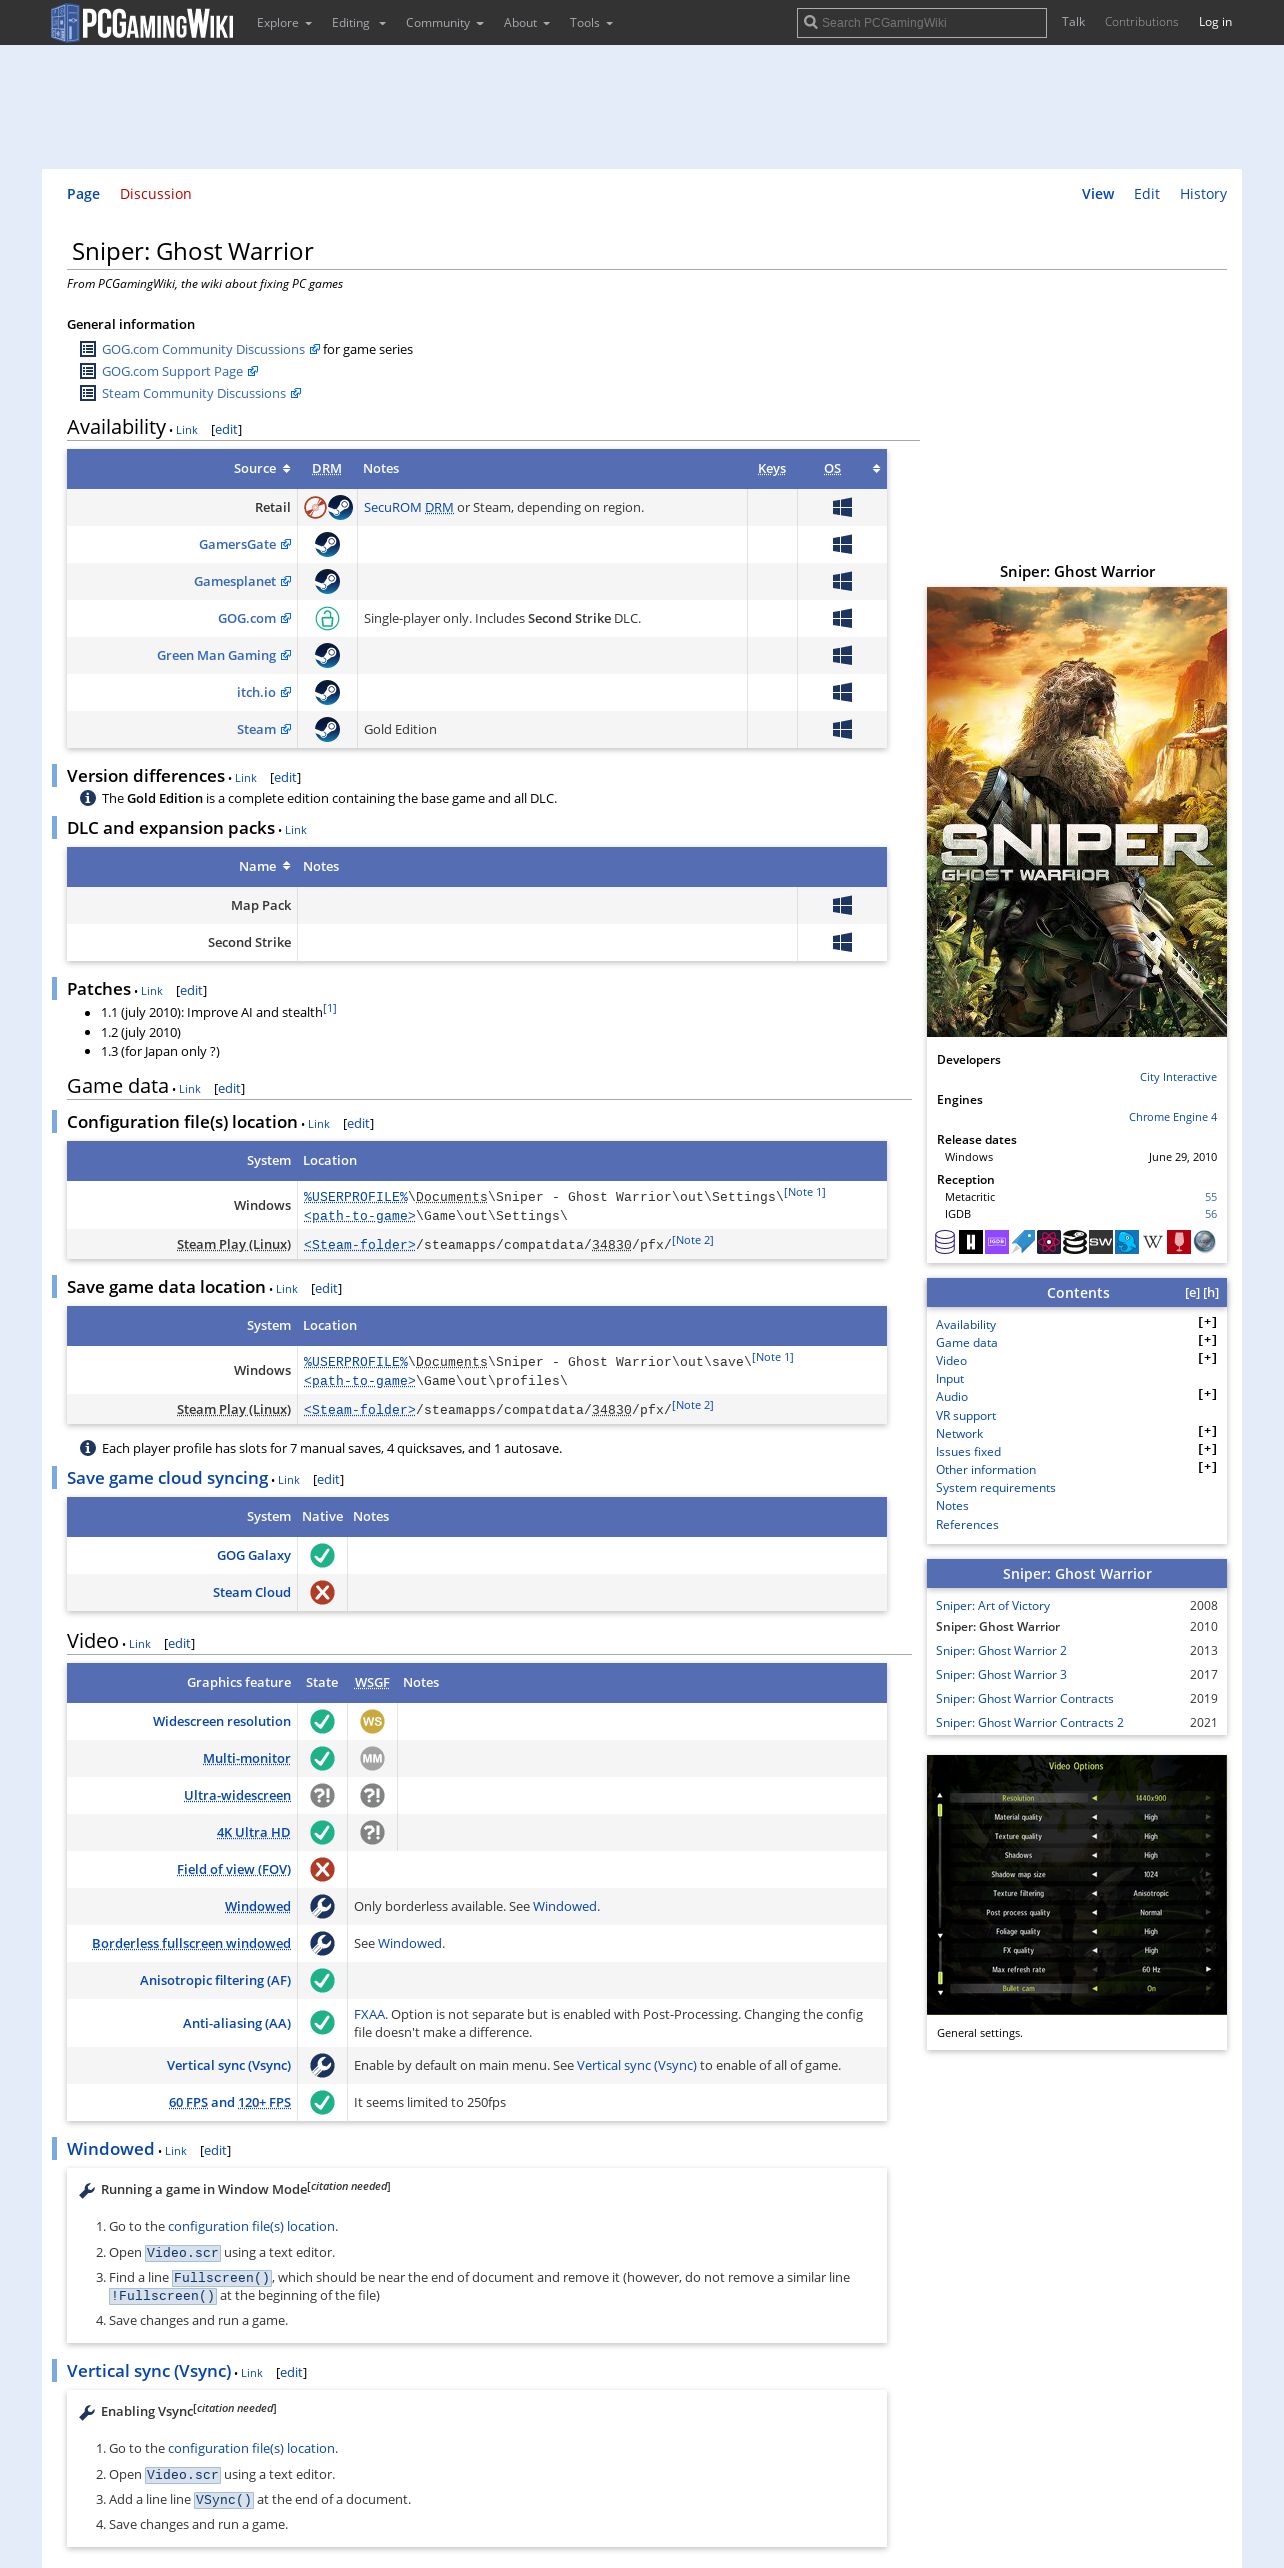Open the Explore dropdown menu
The width and height of the screenshot is (1284, 2568).
pos(284,22)
